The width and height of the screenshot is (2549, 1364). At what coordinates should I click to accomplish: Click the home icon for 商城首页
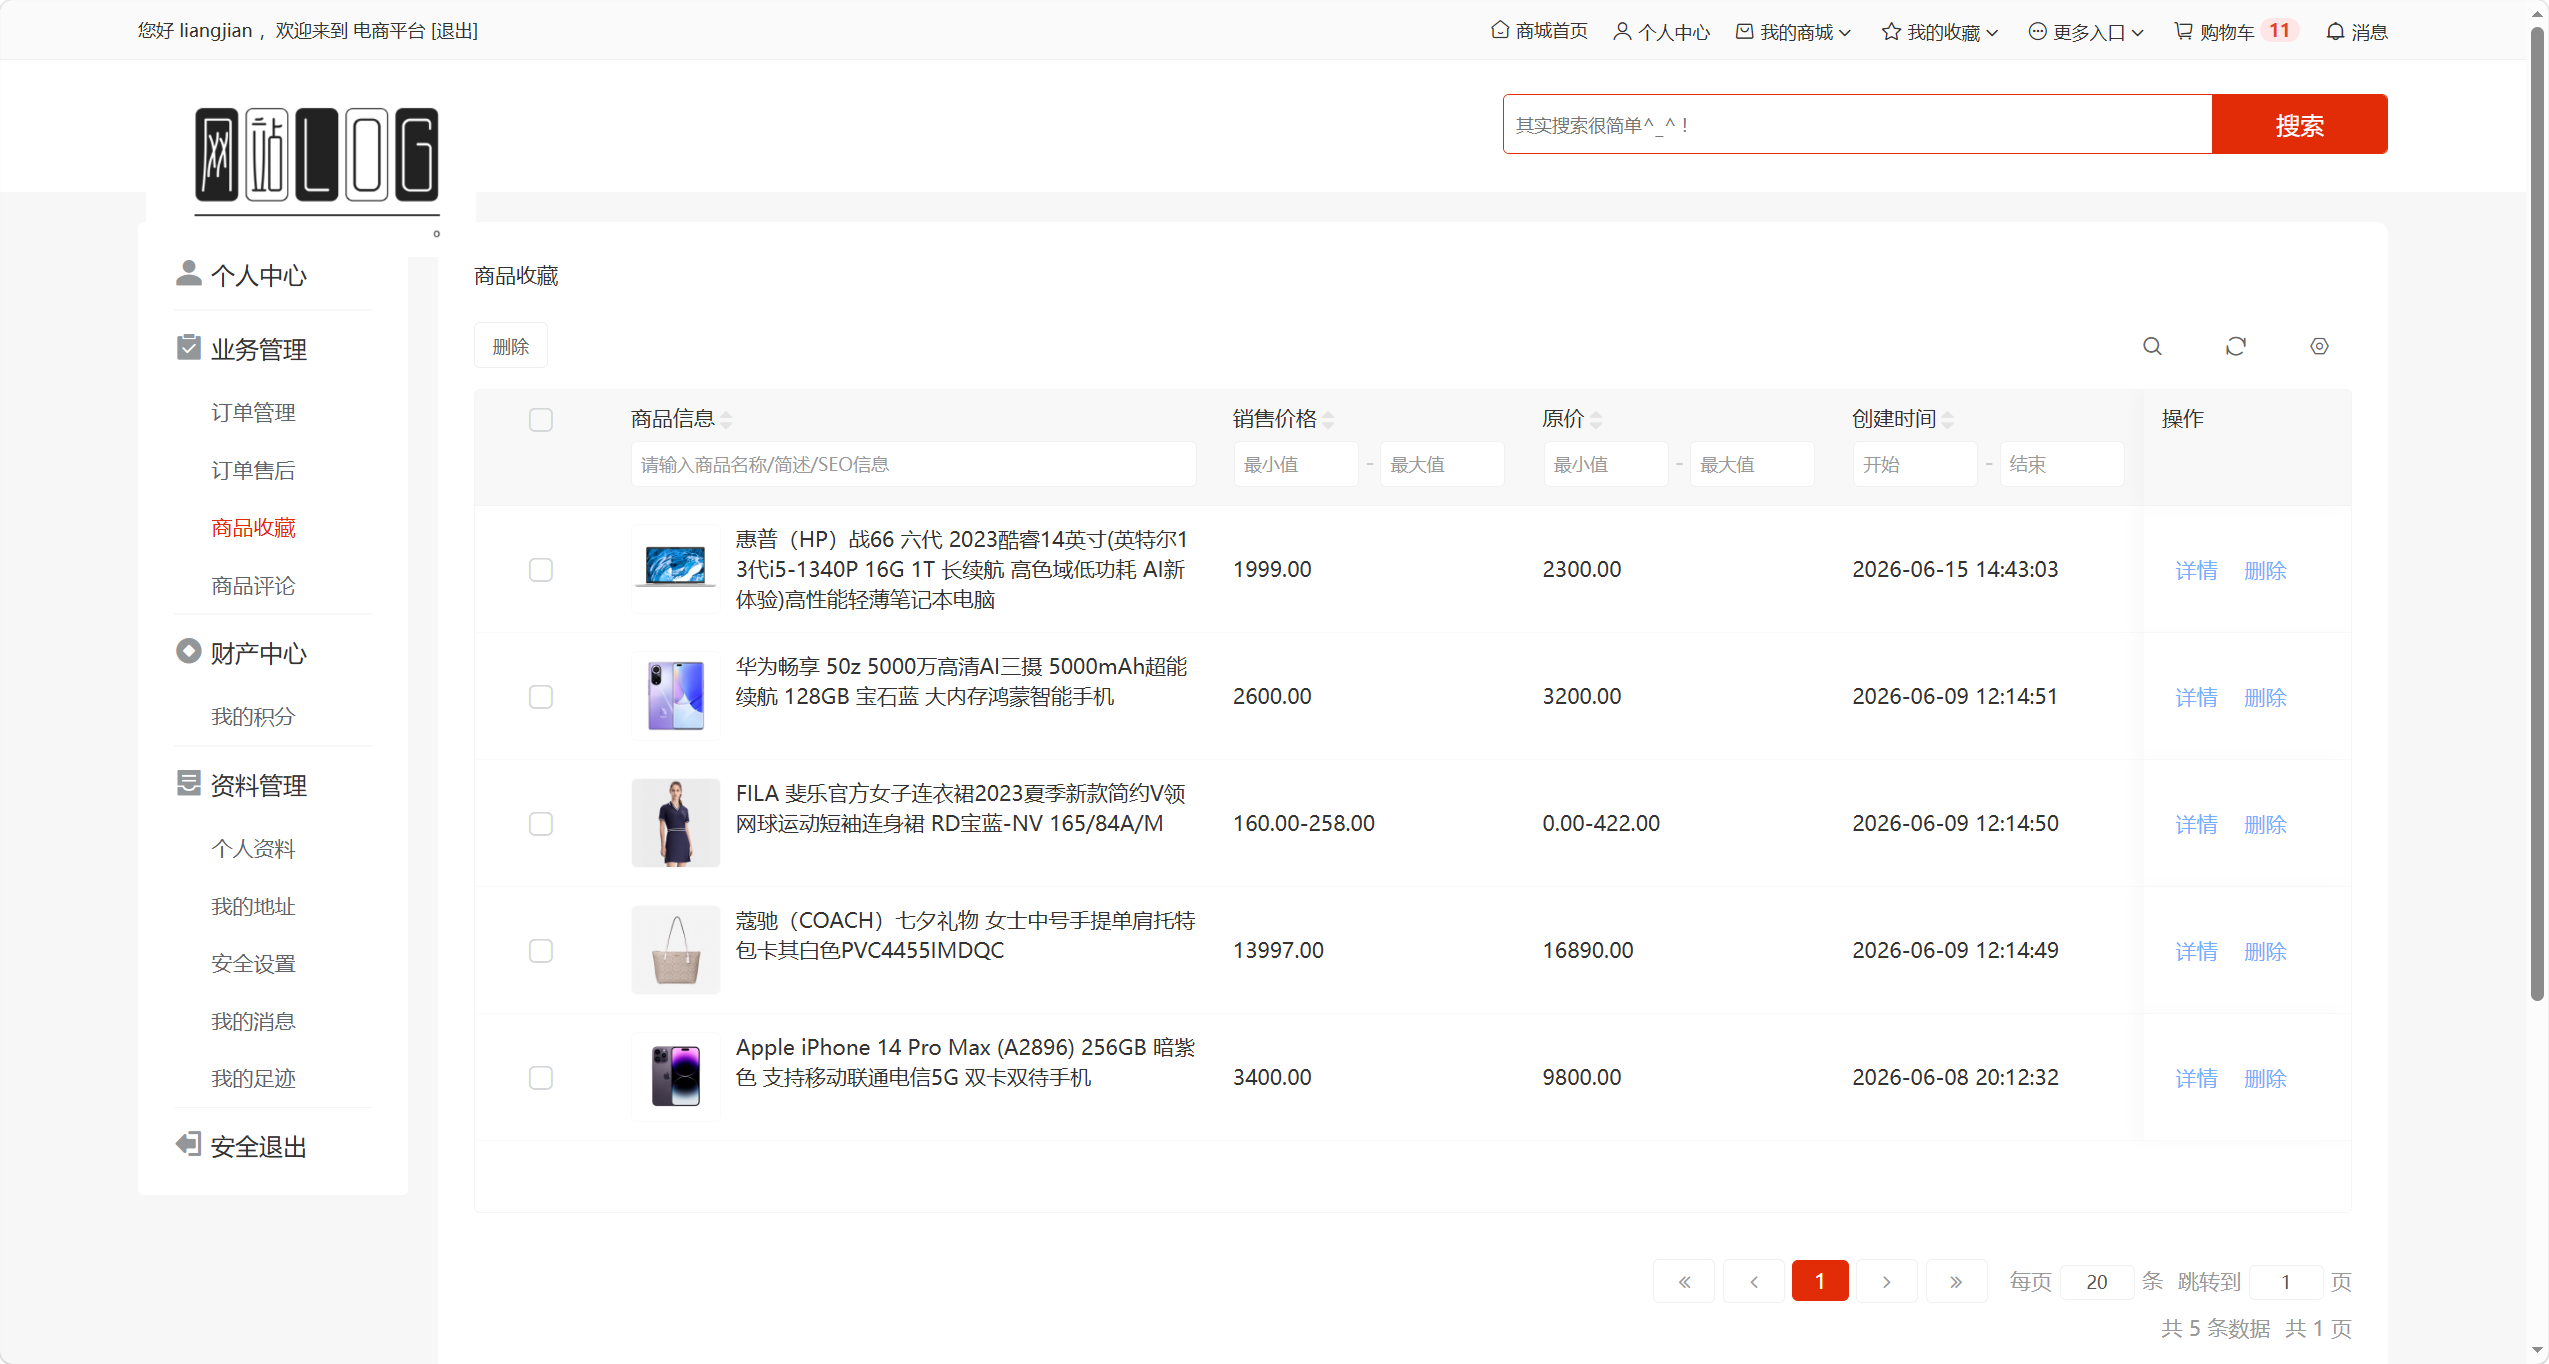click(1499, 30)
